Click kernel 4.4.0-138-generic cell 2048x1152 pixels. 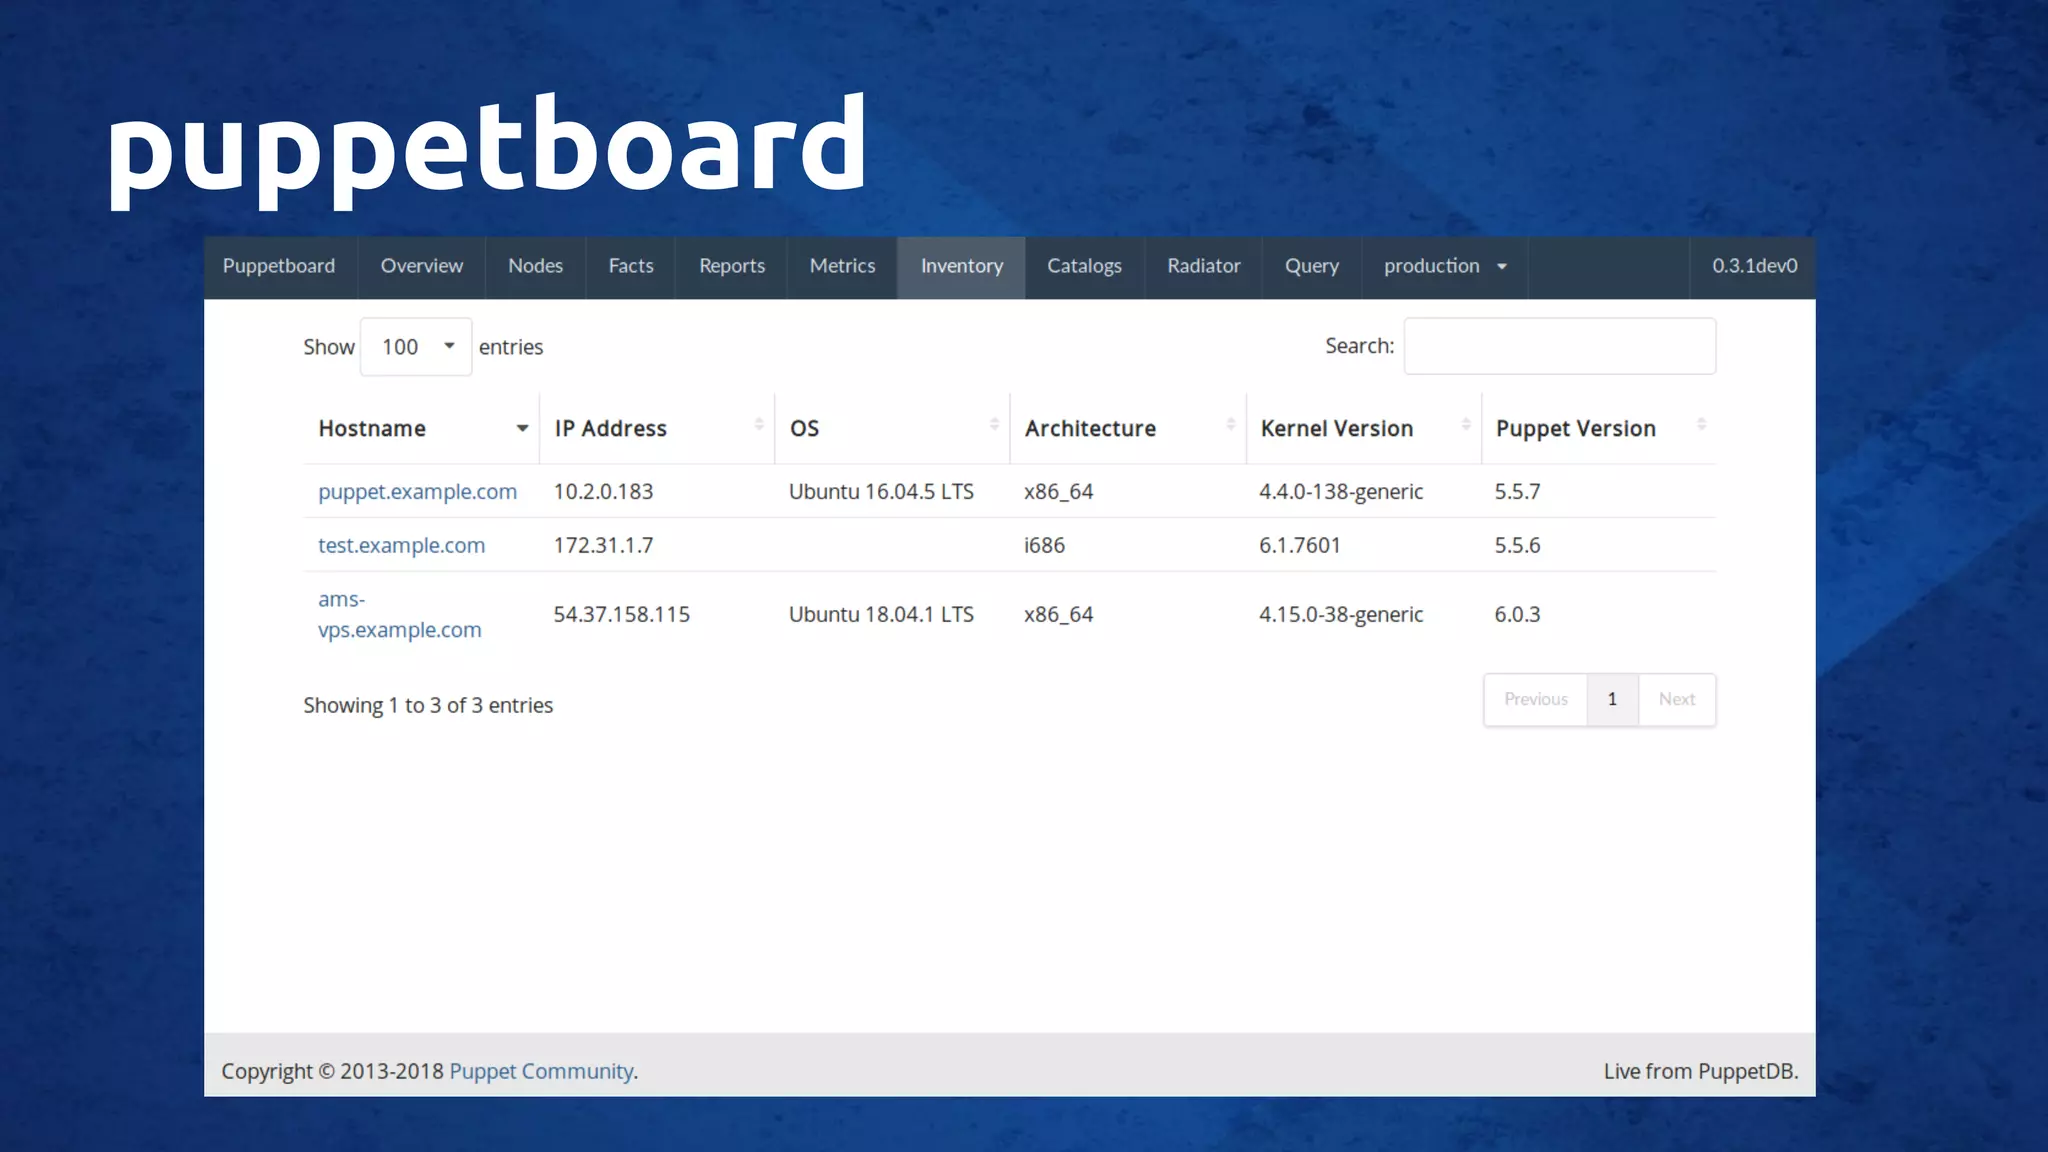pos(1341,492)
